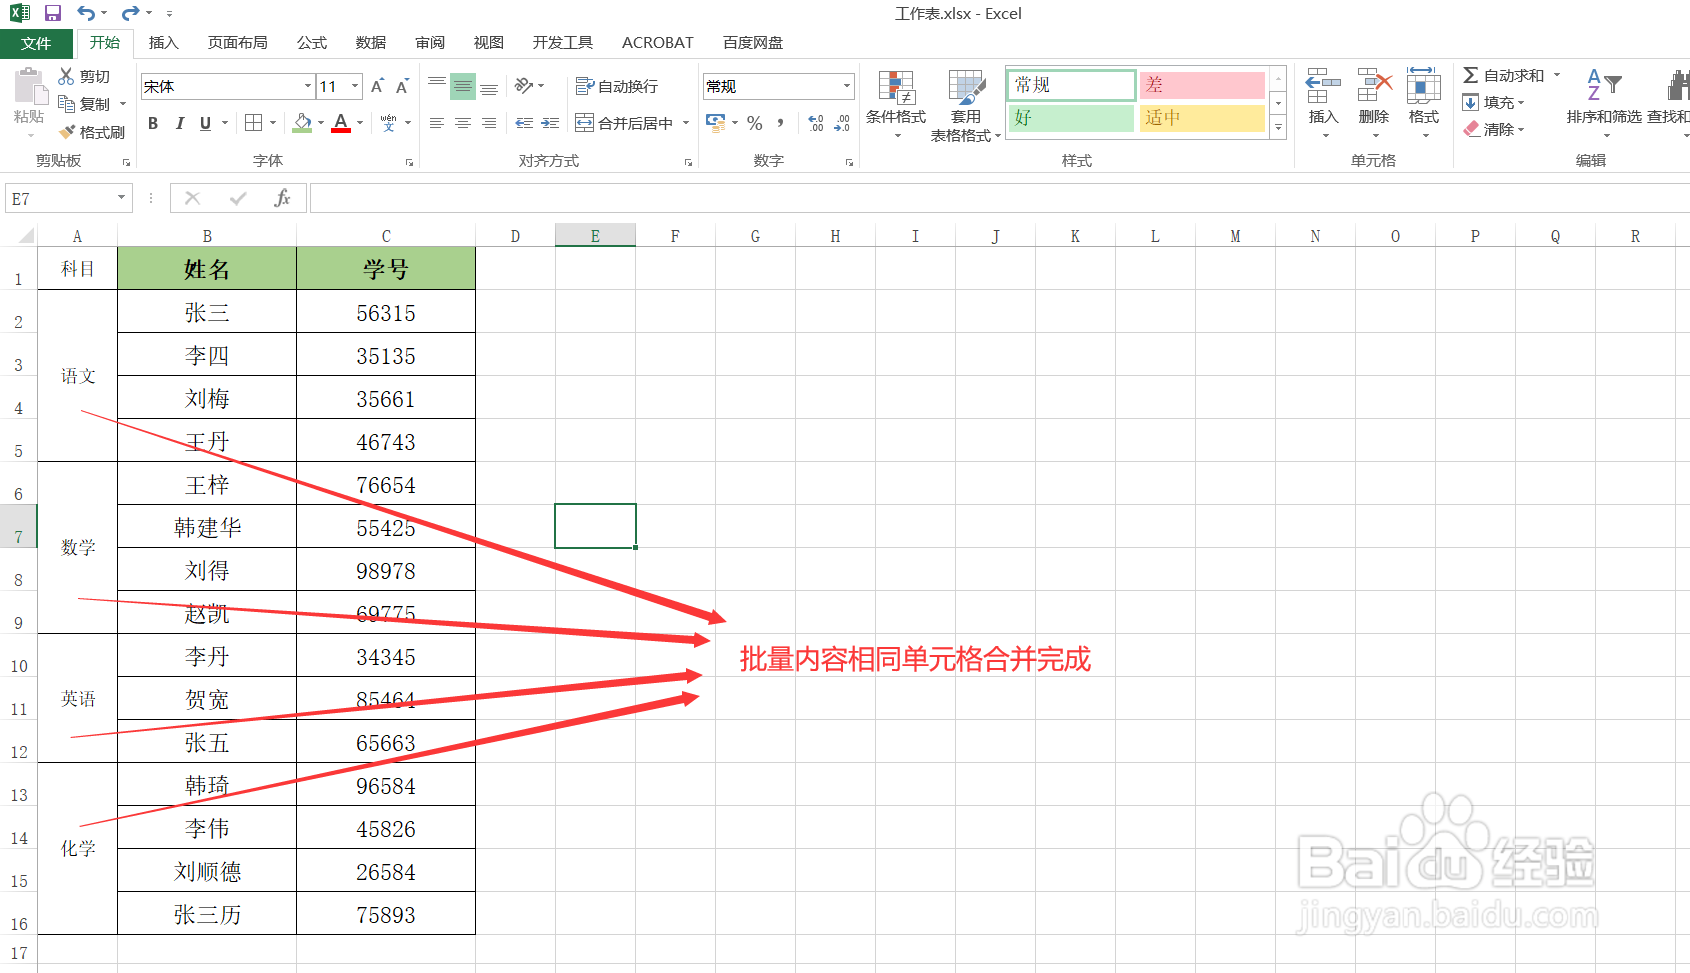Click the Cut scissors button

click(84, 76)
